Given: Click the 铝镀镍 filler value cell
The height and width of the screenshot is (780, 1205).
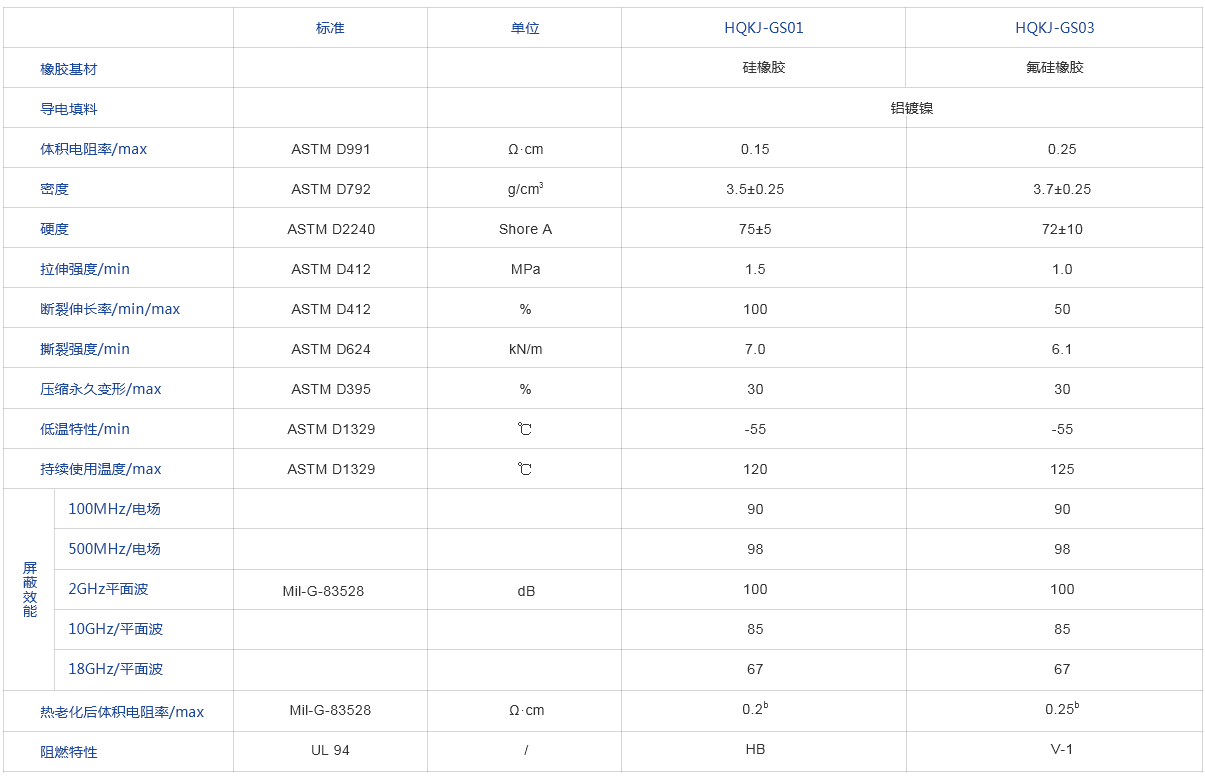Looking at the screenshot, I should (911, 108).
